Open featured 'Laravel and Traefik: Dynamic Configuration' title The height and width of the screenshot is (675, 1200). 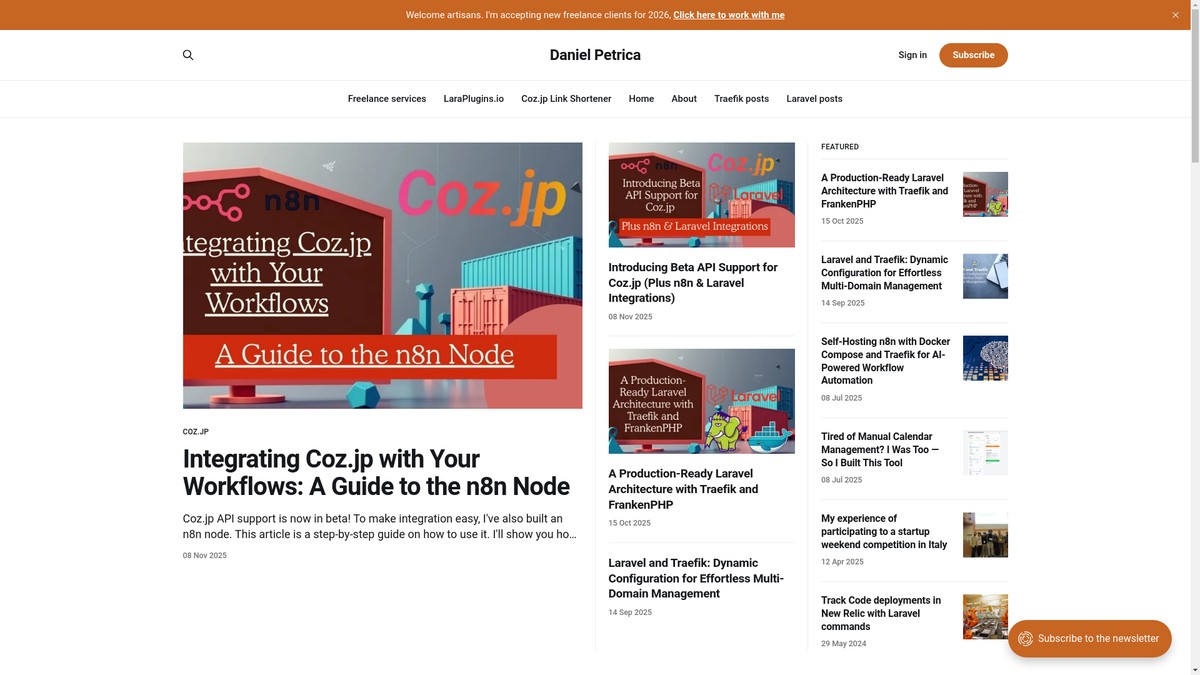point(885,273)
